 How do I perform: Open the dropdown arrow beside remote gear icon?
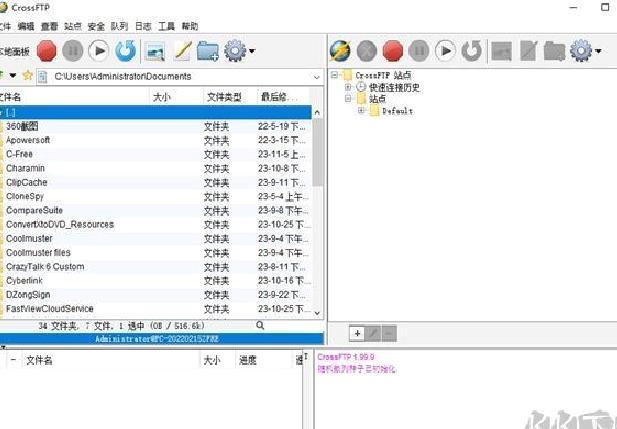(x=598, y=51)
